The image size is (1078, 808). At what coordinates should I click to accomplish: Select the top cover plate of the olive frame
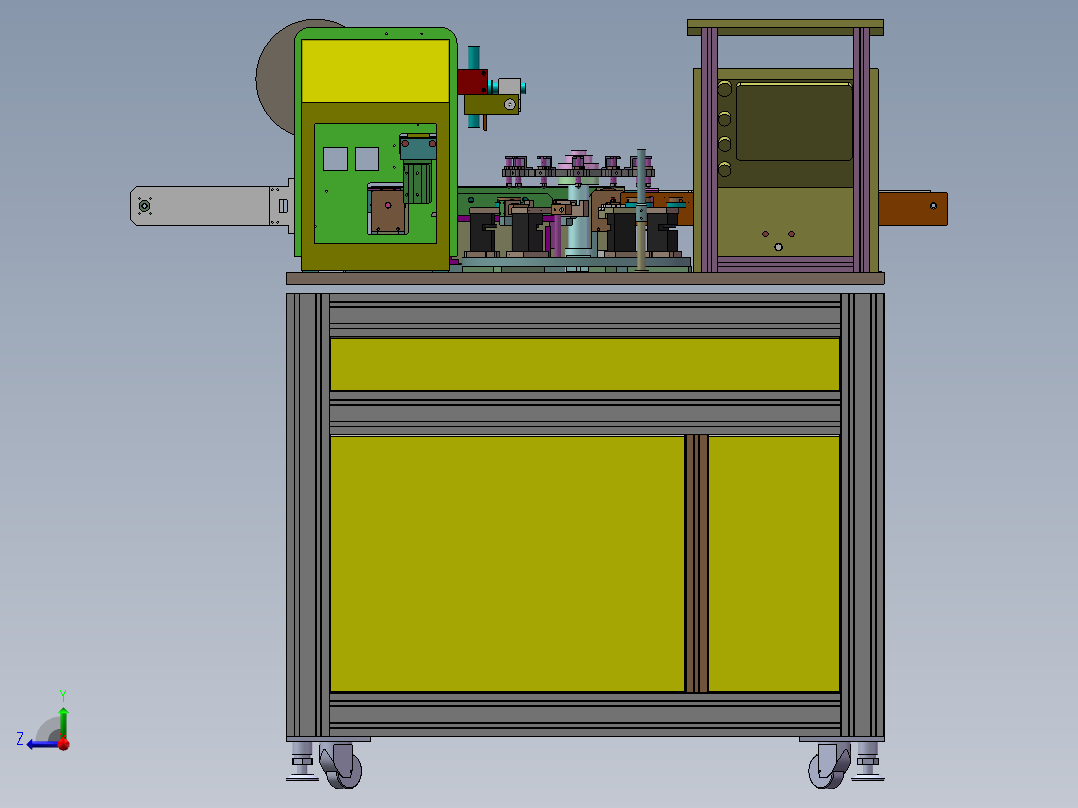pyautogui.click(x=785, y=28)
